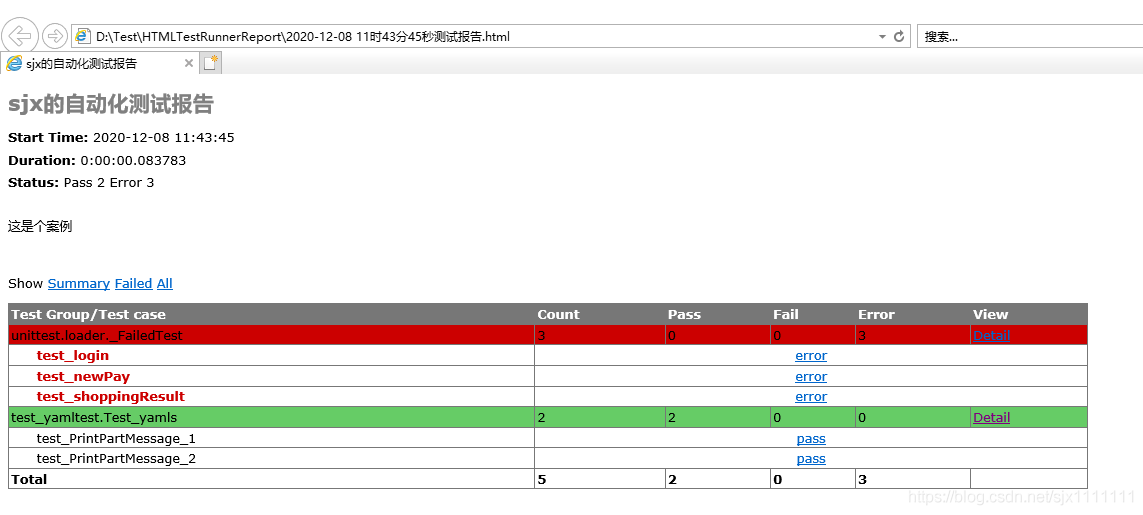Click the Duration value 0:00:00.083783
Image resolution: width=1143 pixels, height=515 pixels.
(133, 160)
